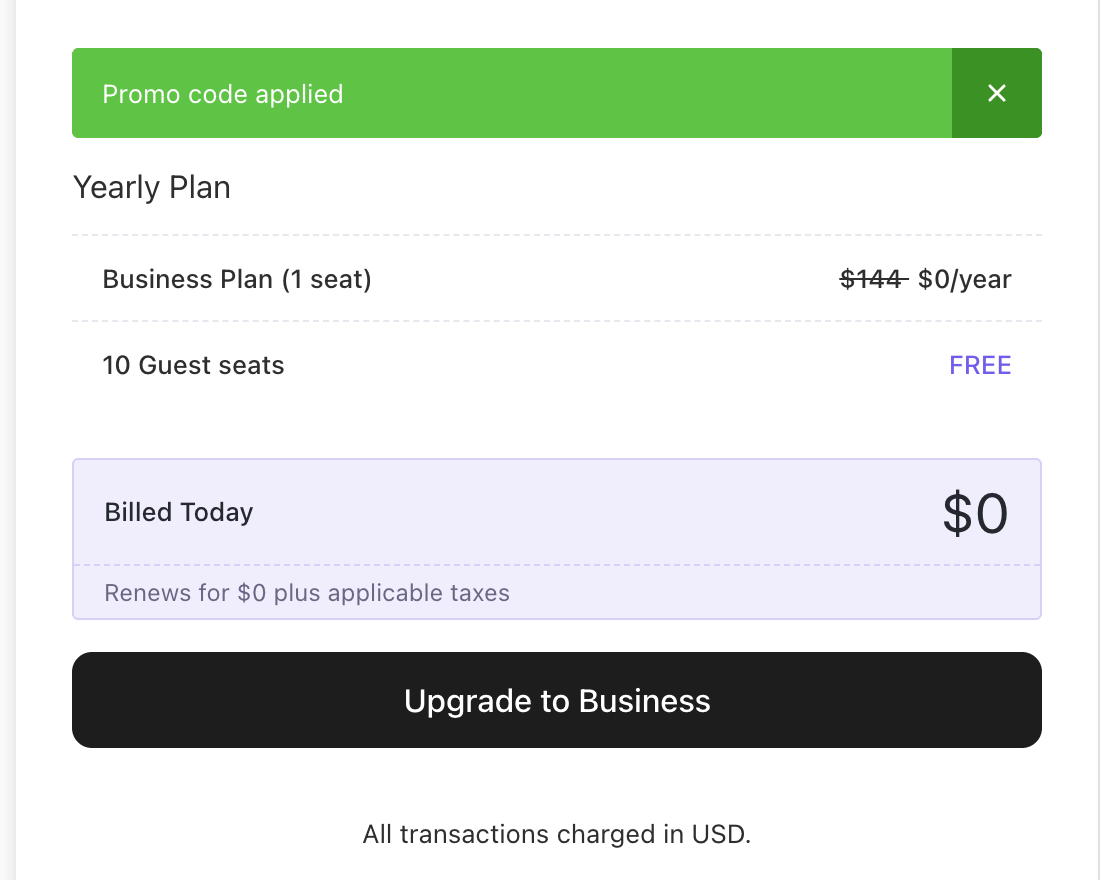Click the Upgrade to Business button
The width and height of the screenshot is (1114, 880).
pos(557,700)
